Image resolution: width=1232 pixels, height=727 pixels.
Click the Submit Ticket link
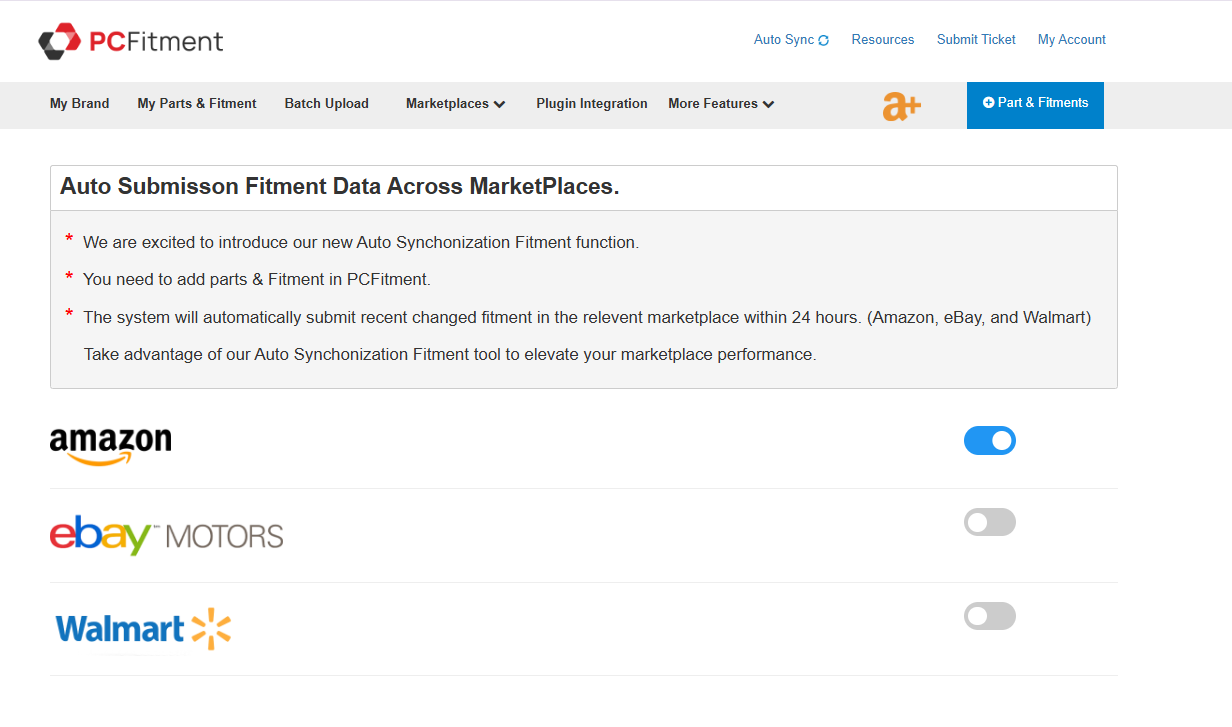click(x=976, y=40)
